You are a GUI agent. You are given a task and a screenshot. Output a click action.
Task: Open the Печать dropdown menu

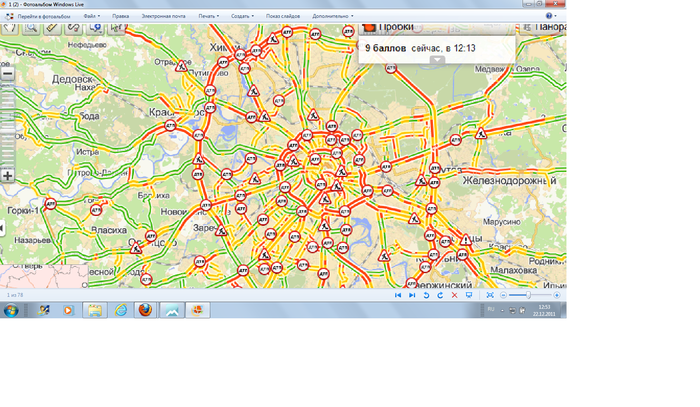coord(208,16)
